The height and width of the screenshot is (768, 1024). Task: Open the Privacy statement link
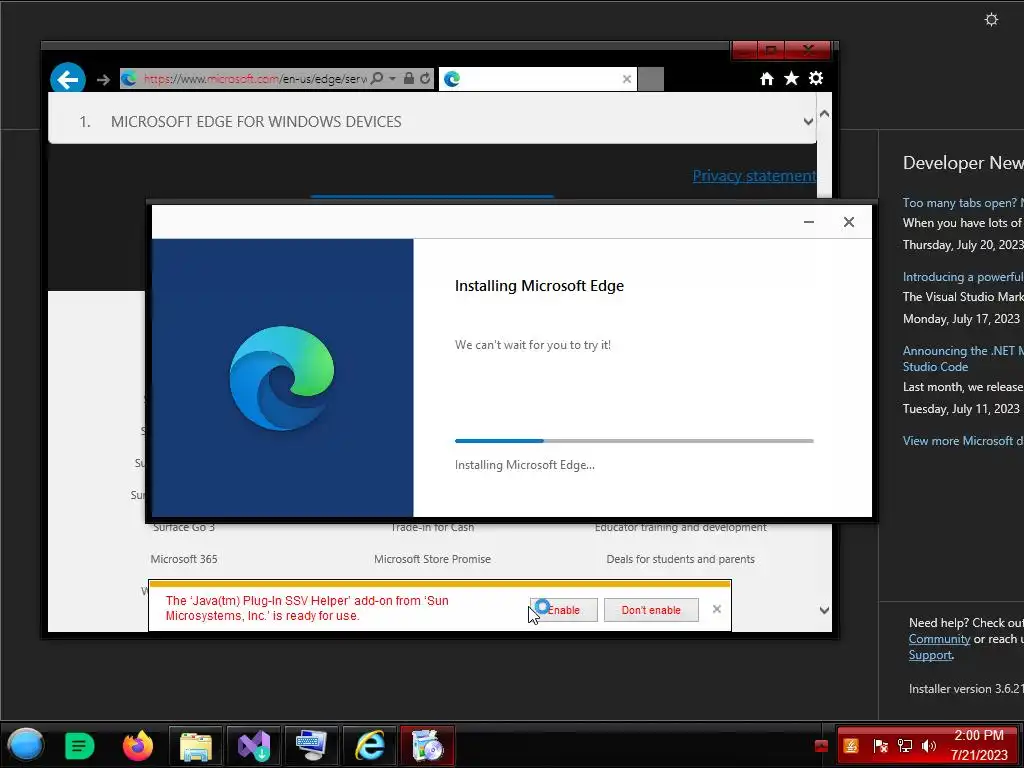point(754,176)
